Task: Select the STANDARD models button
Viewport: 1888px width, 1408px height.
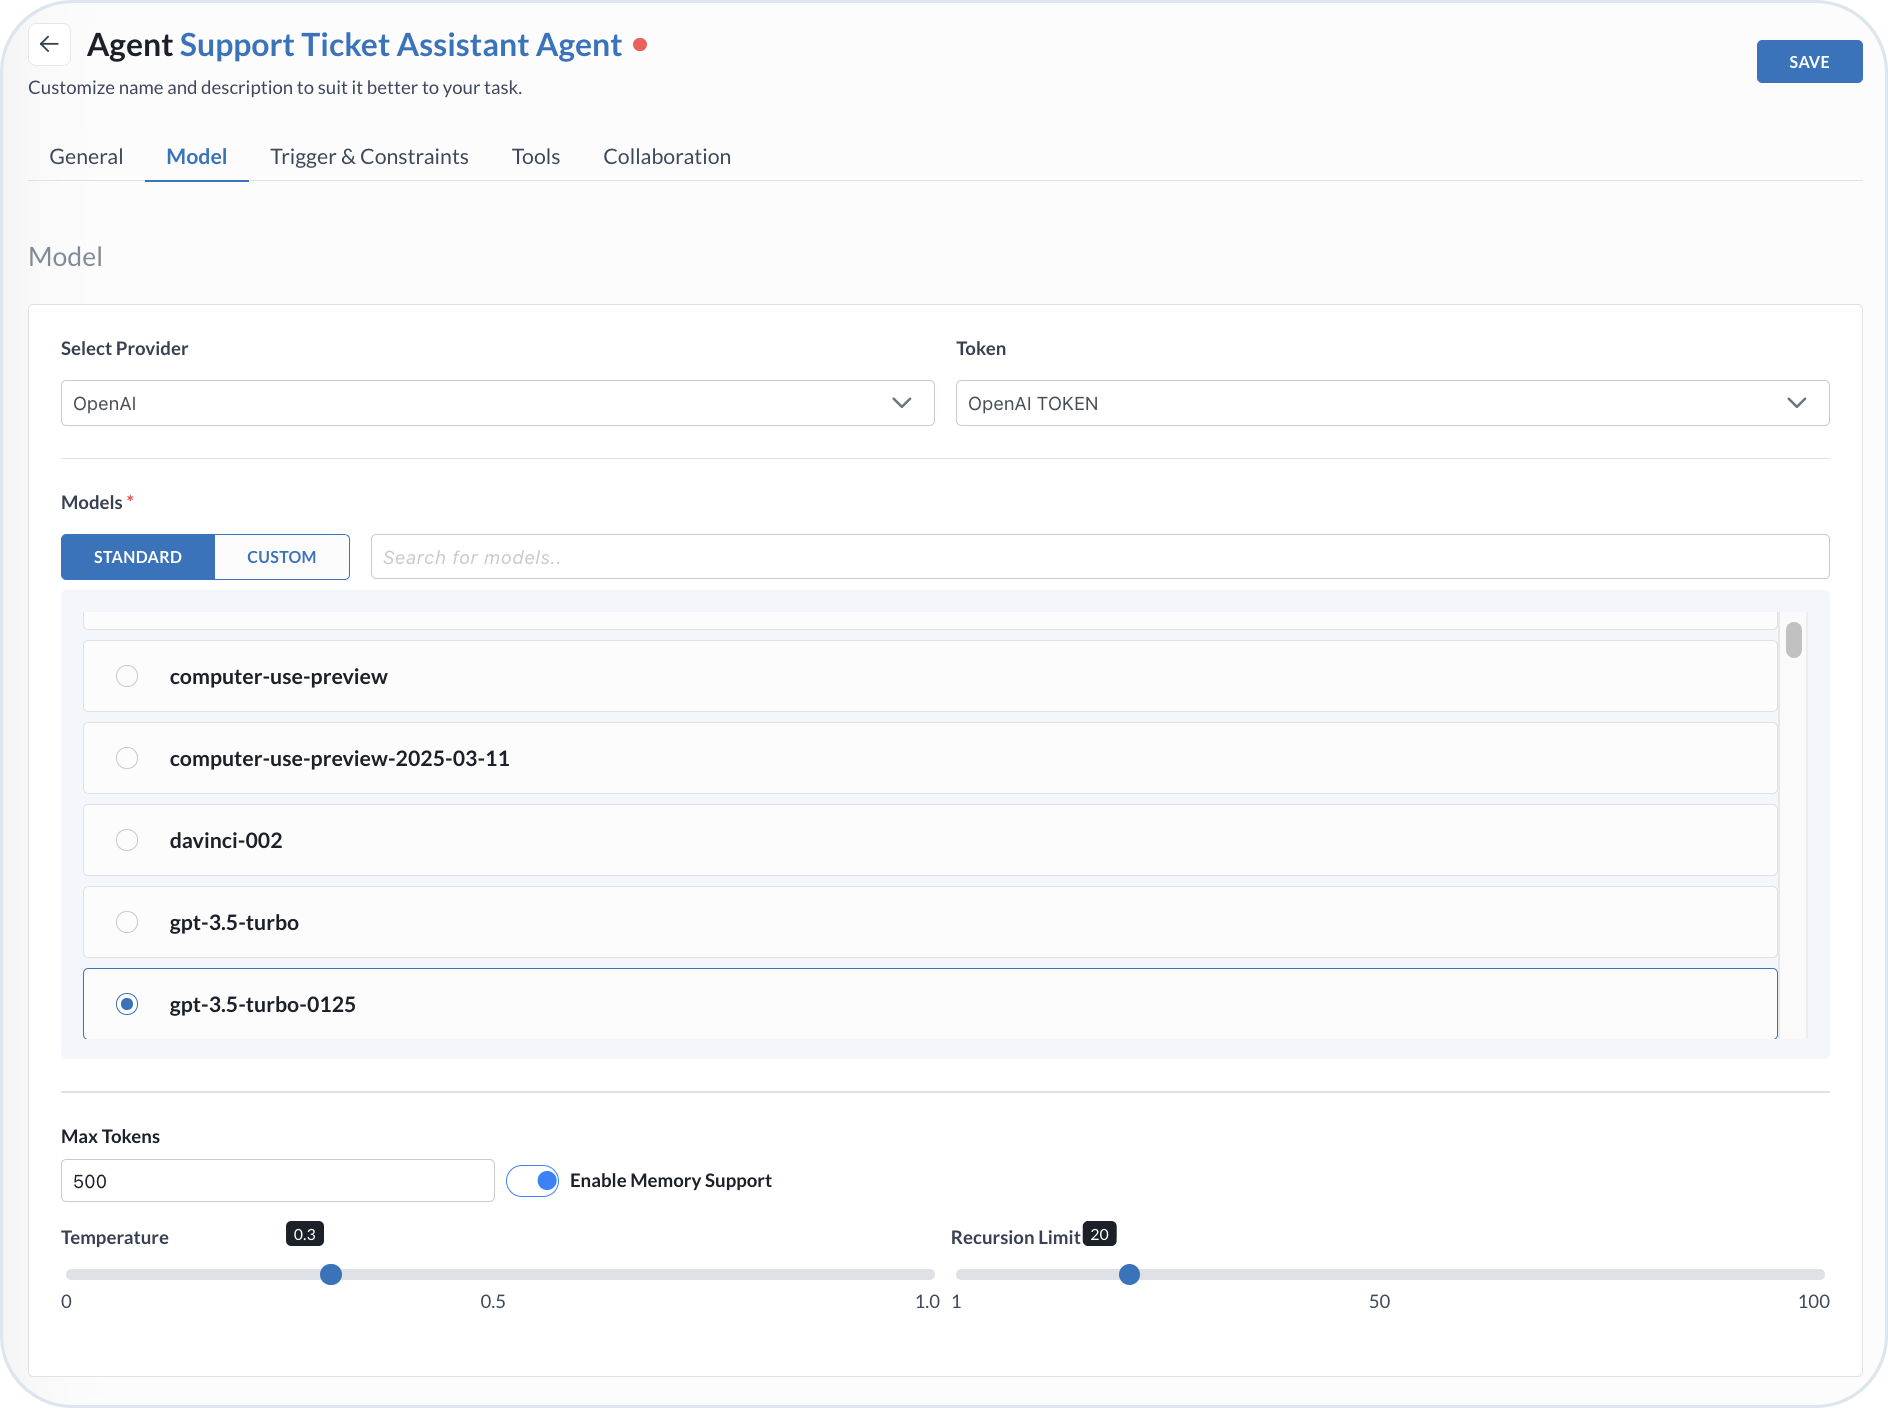Action: (x=138, y=557)
